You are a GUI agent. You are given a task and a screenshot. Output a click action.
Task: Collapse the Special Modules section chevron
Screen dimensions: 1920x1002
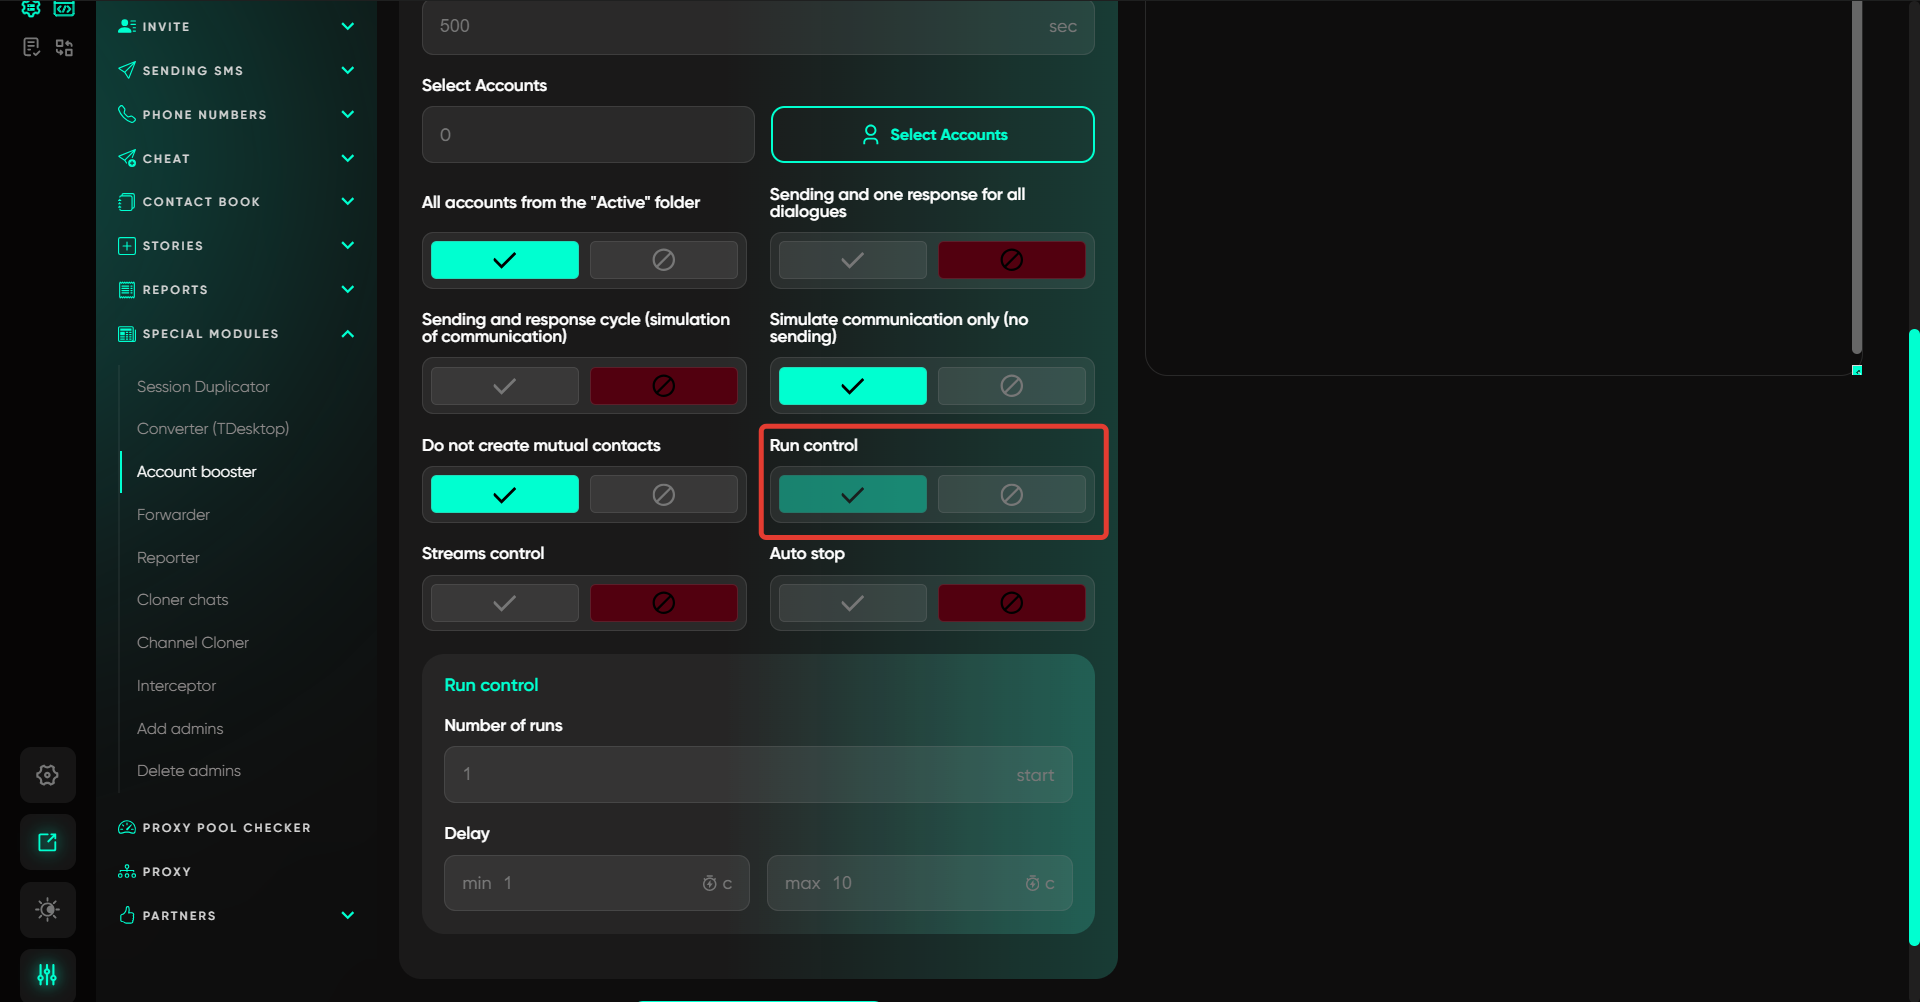347,334
